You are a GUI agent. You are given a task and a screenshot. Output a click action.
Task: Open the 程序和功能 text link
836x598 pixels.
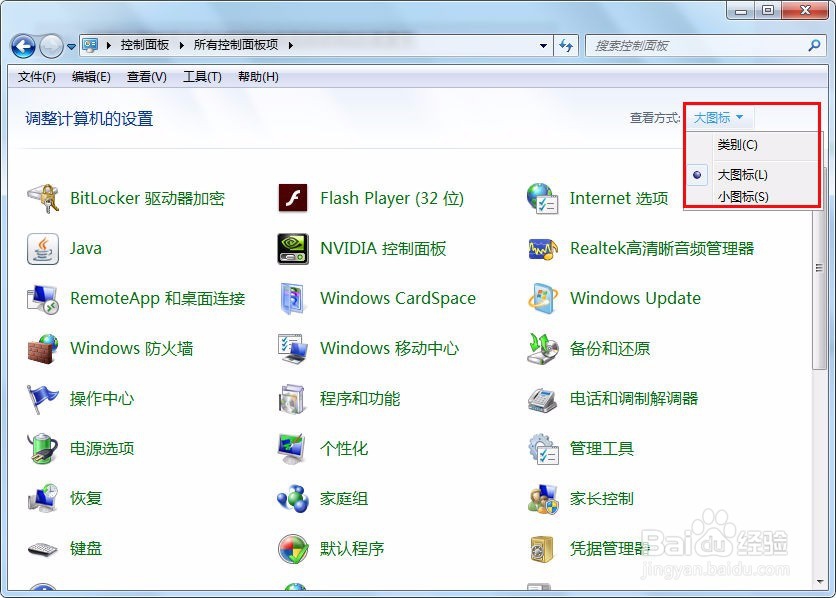[360, 399]
